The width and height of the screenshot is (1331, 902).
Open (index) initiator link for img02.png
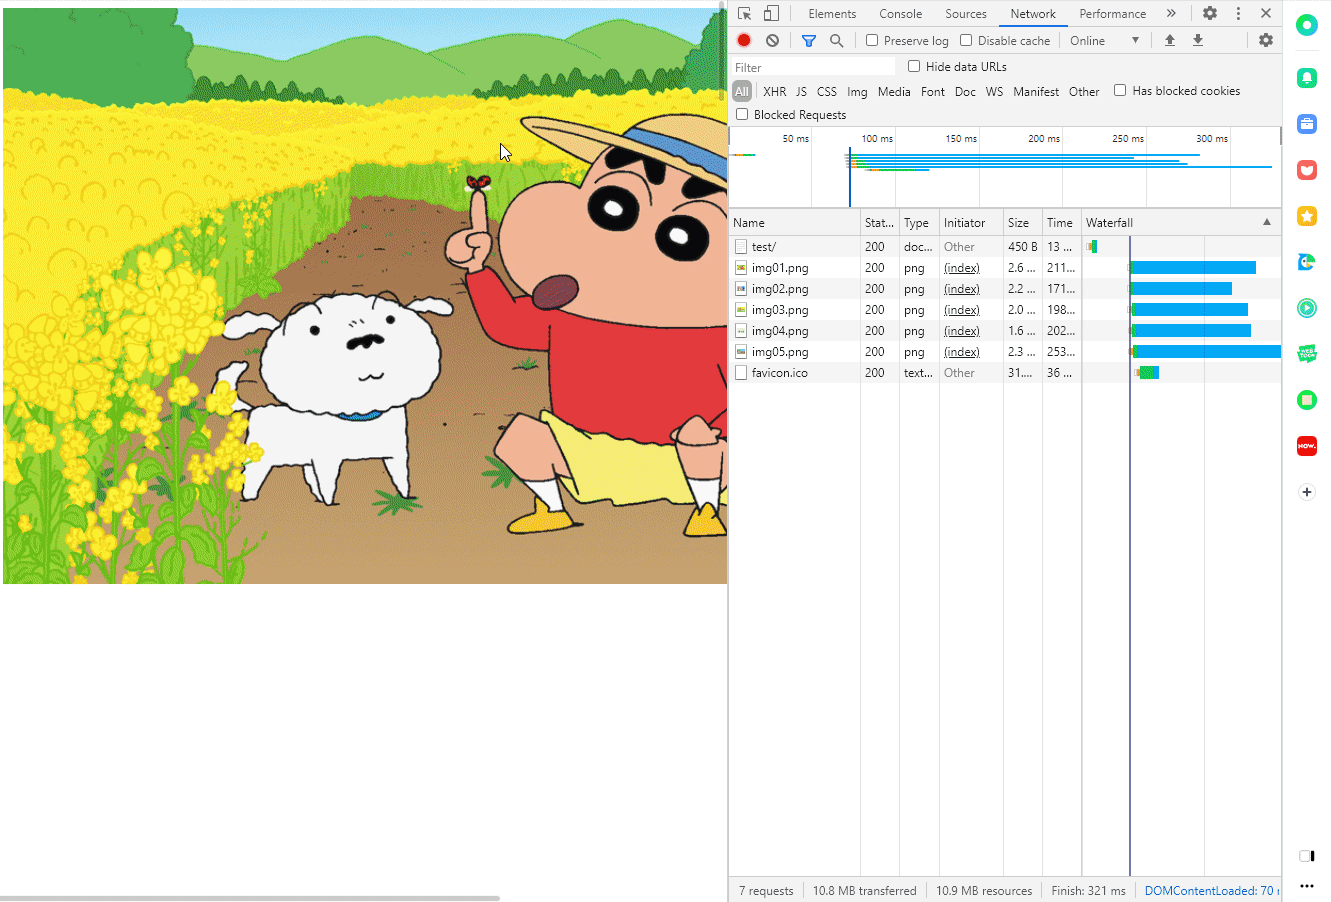pyautogui.click(x=962, y=288)
